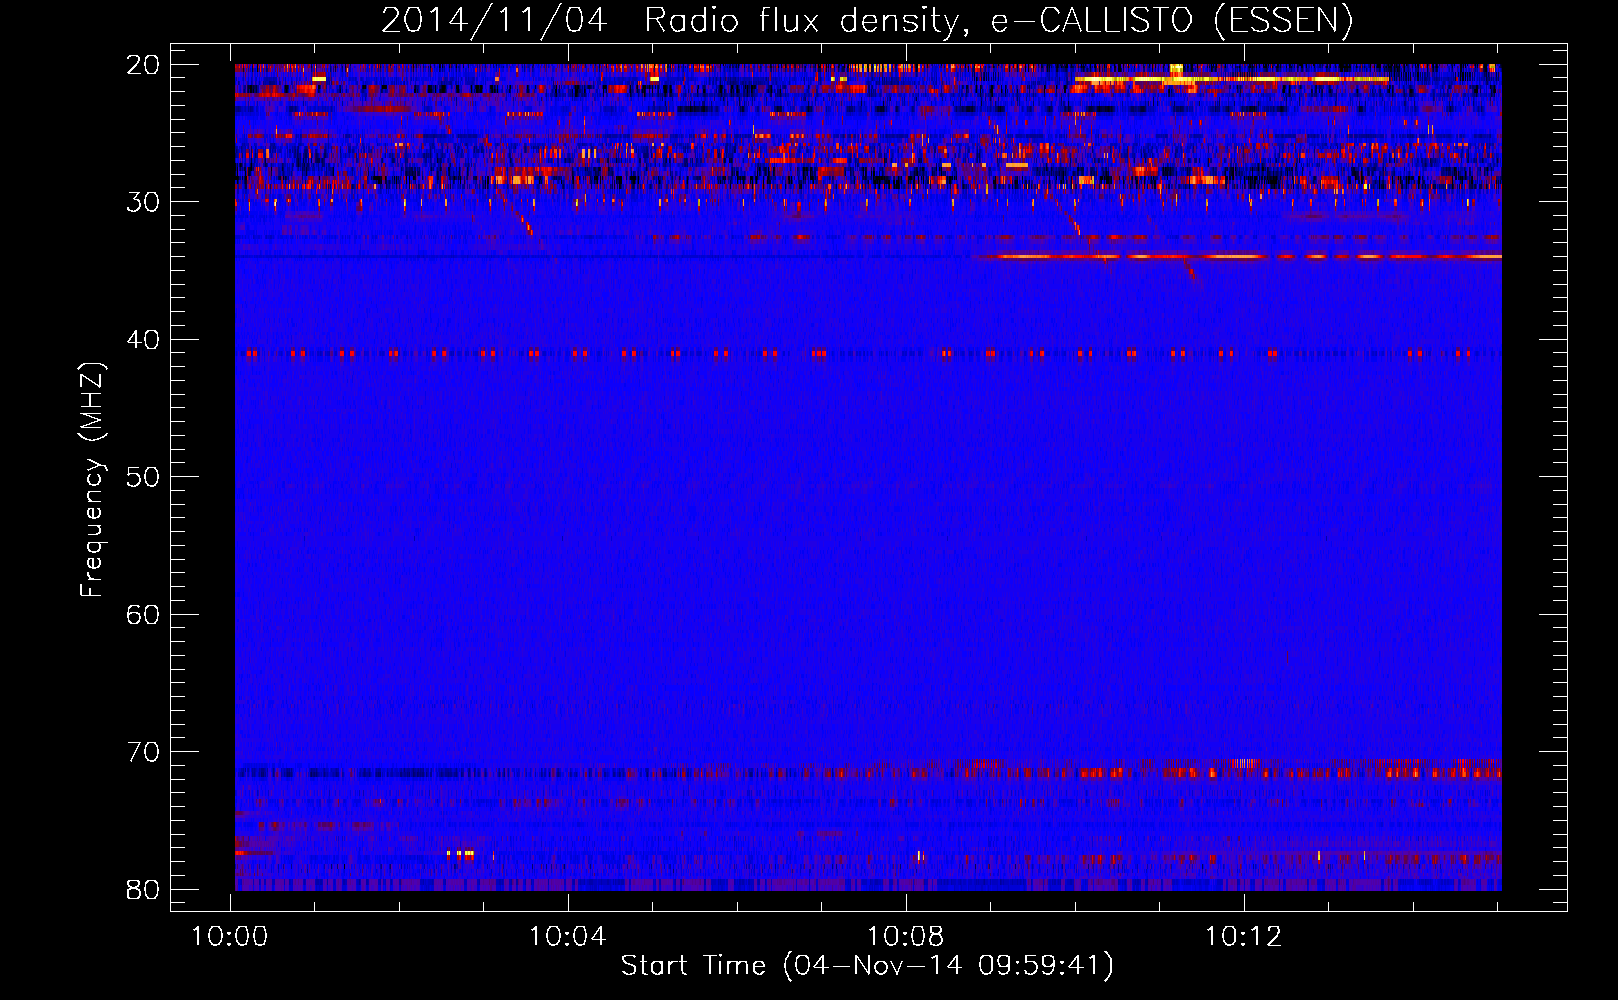Click the 60 MHz frequency tick label

[143, 615]
